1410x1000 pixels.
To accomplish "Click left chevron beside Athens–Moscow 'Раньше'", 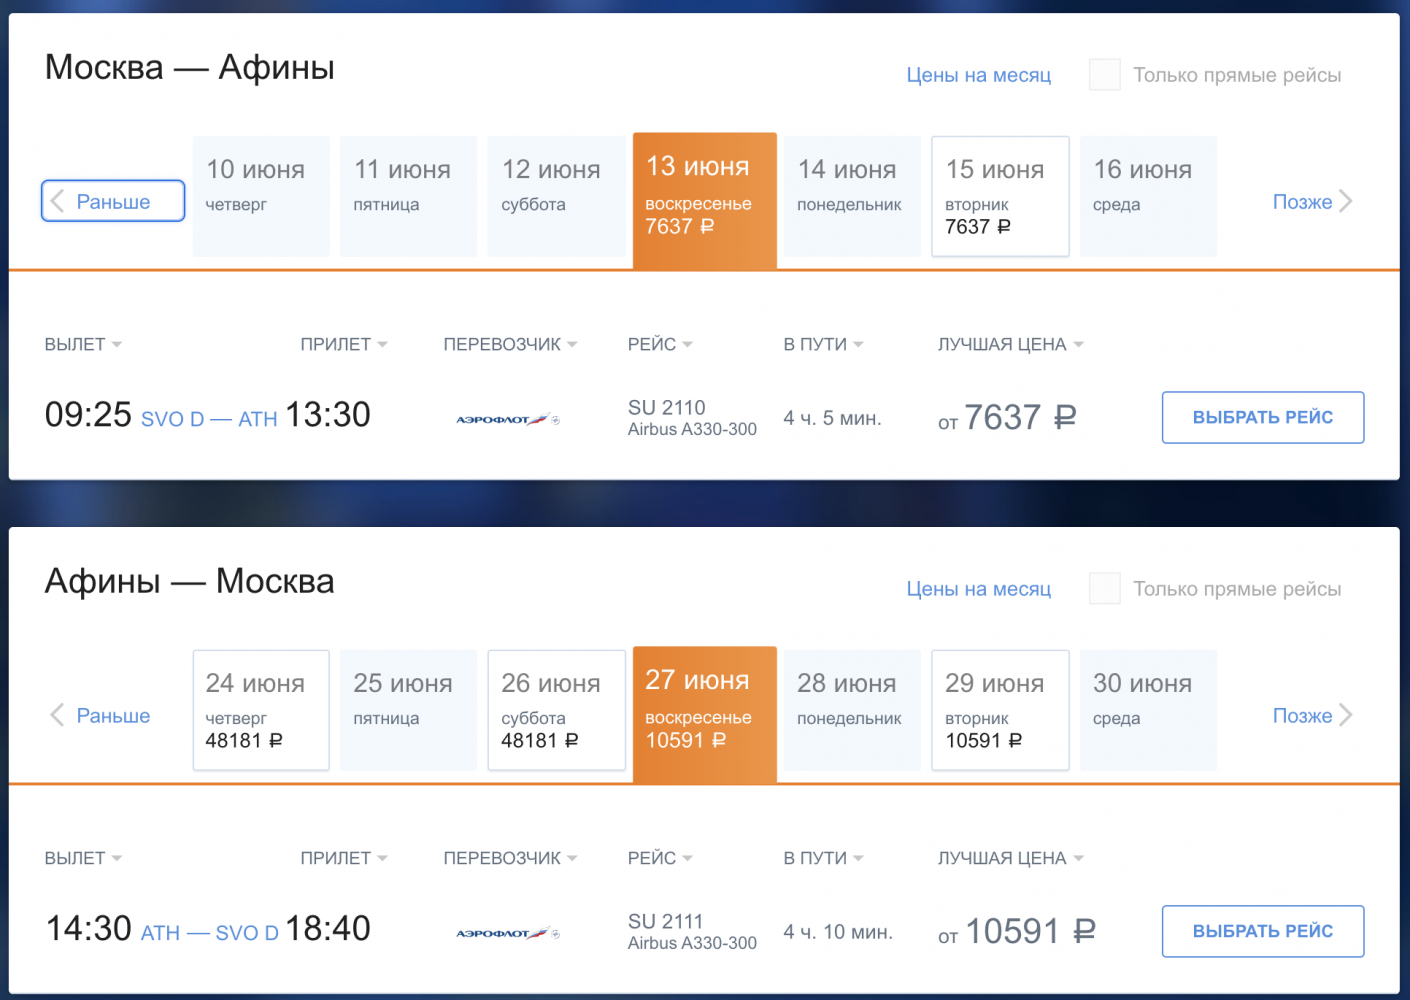I will click(x=57, y=715).
